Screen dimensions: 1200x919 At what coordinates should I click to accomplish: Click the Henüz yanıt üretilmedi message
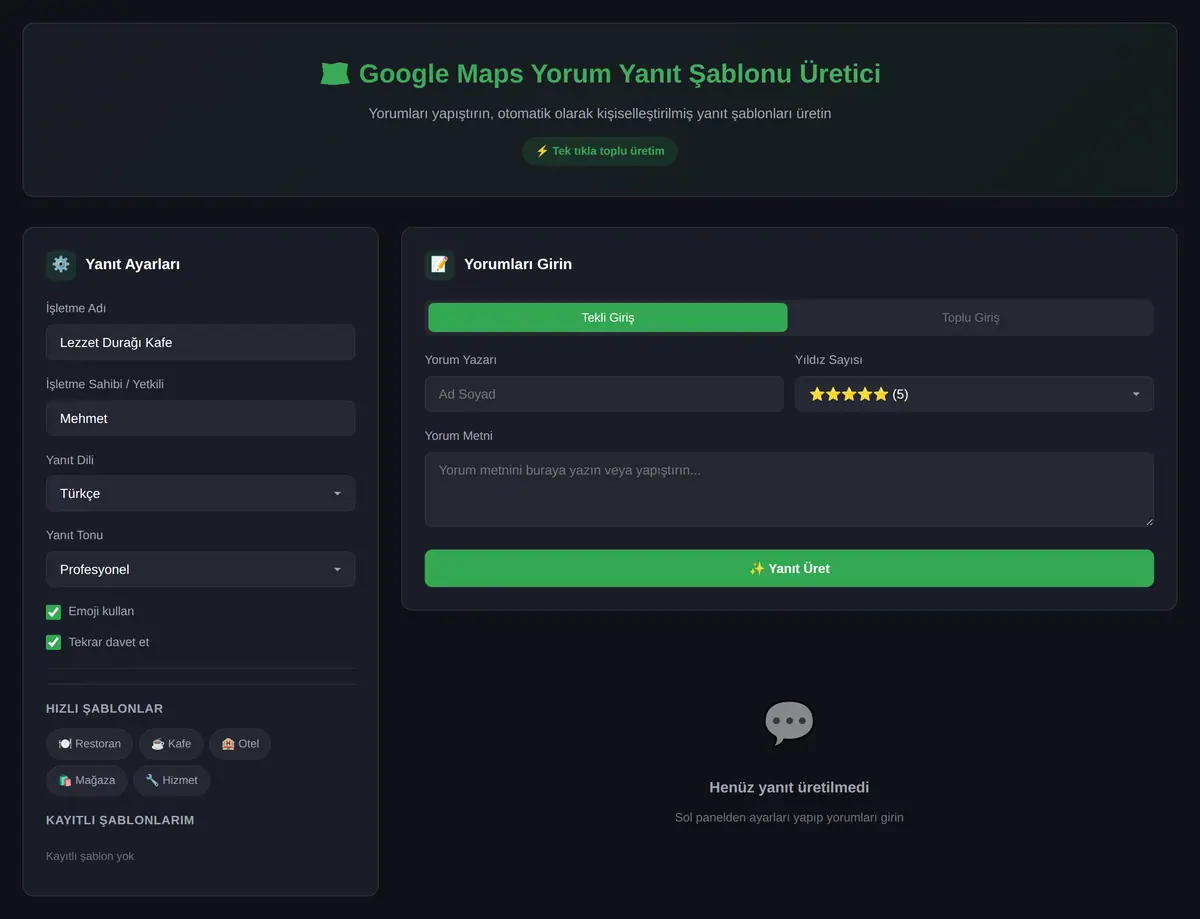coord(789,788)
